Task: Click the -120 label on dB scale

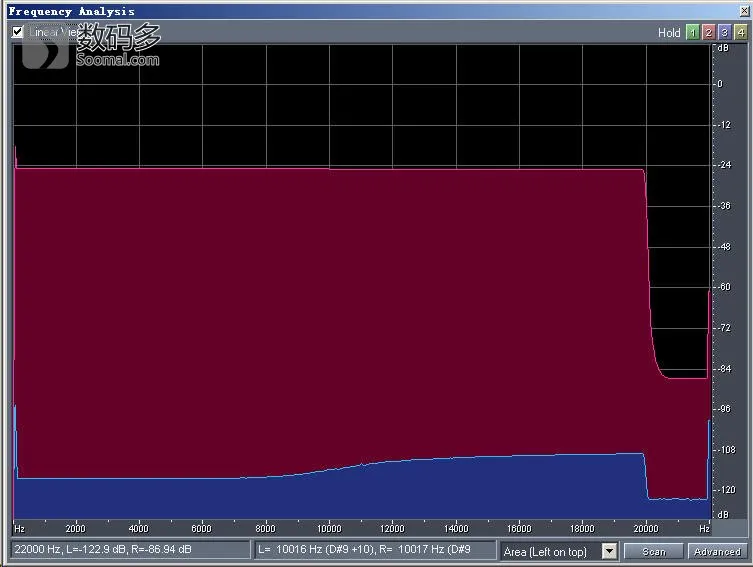Action: point(726,490)
